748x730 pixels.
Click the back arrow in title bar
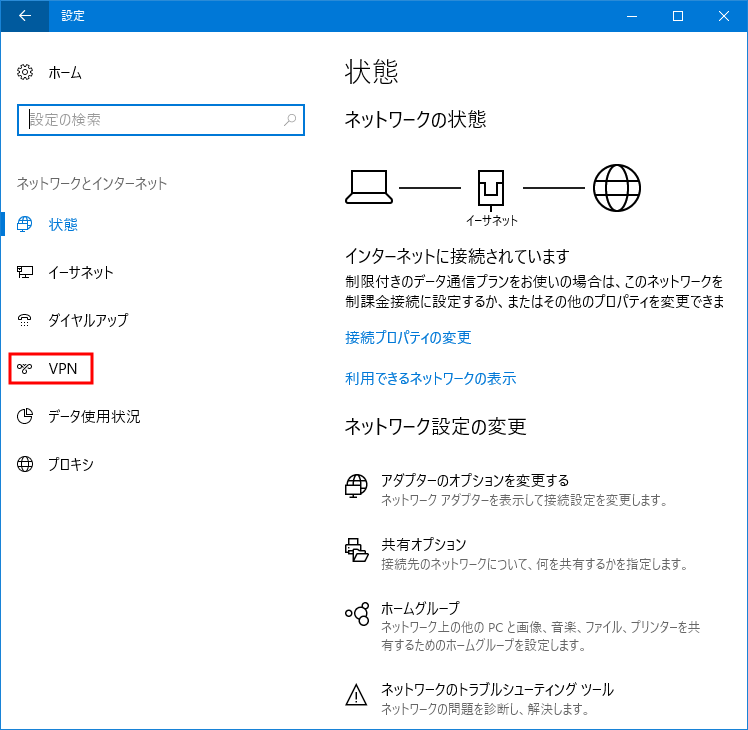24,16
